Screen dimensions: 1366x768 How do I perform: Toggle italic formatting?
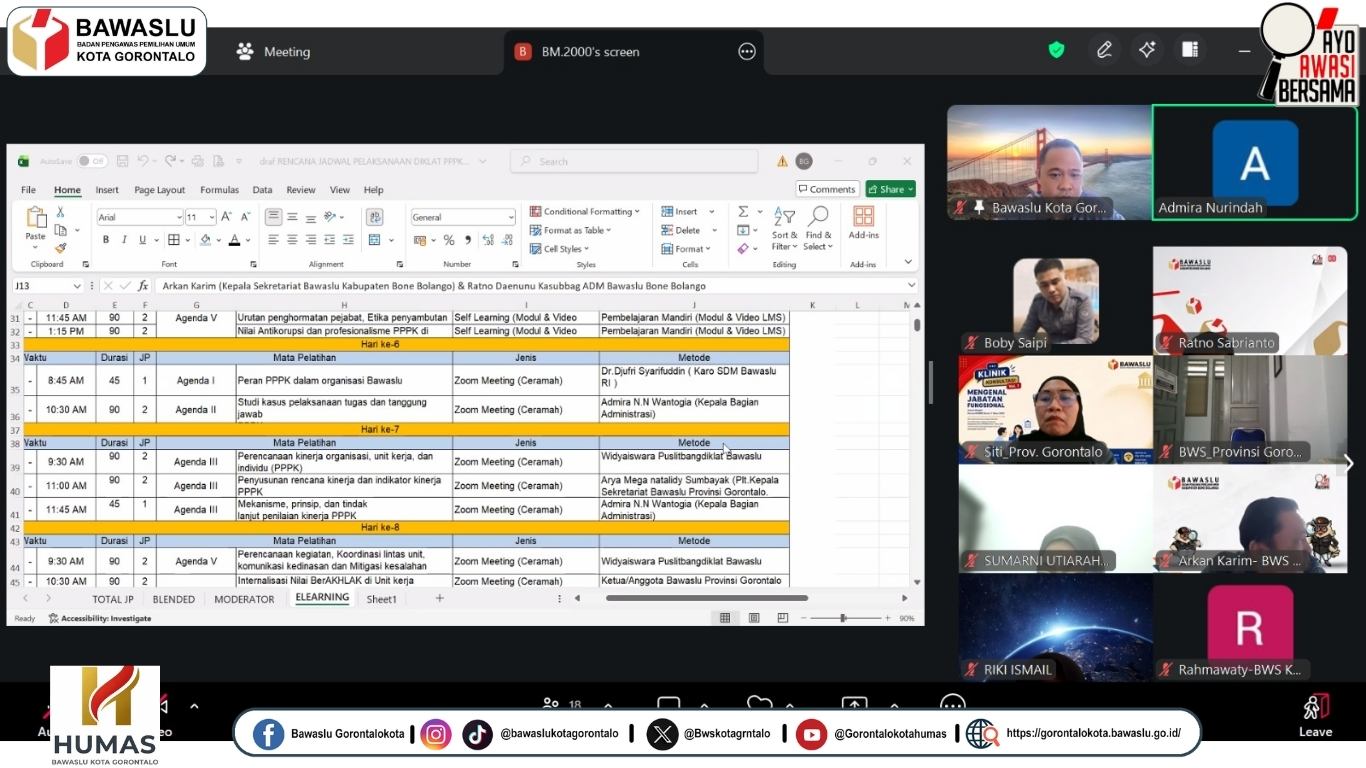(x=124, y=240)
